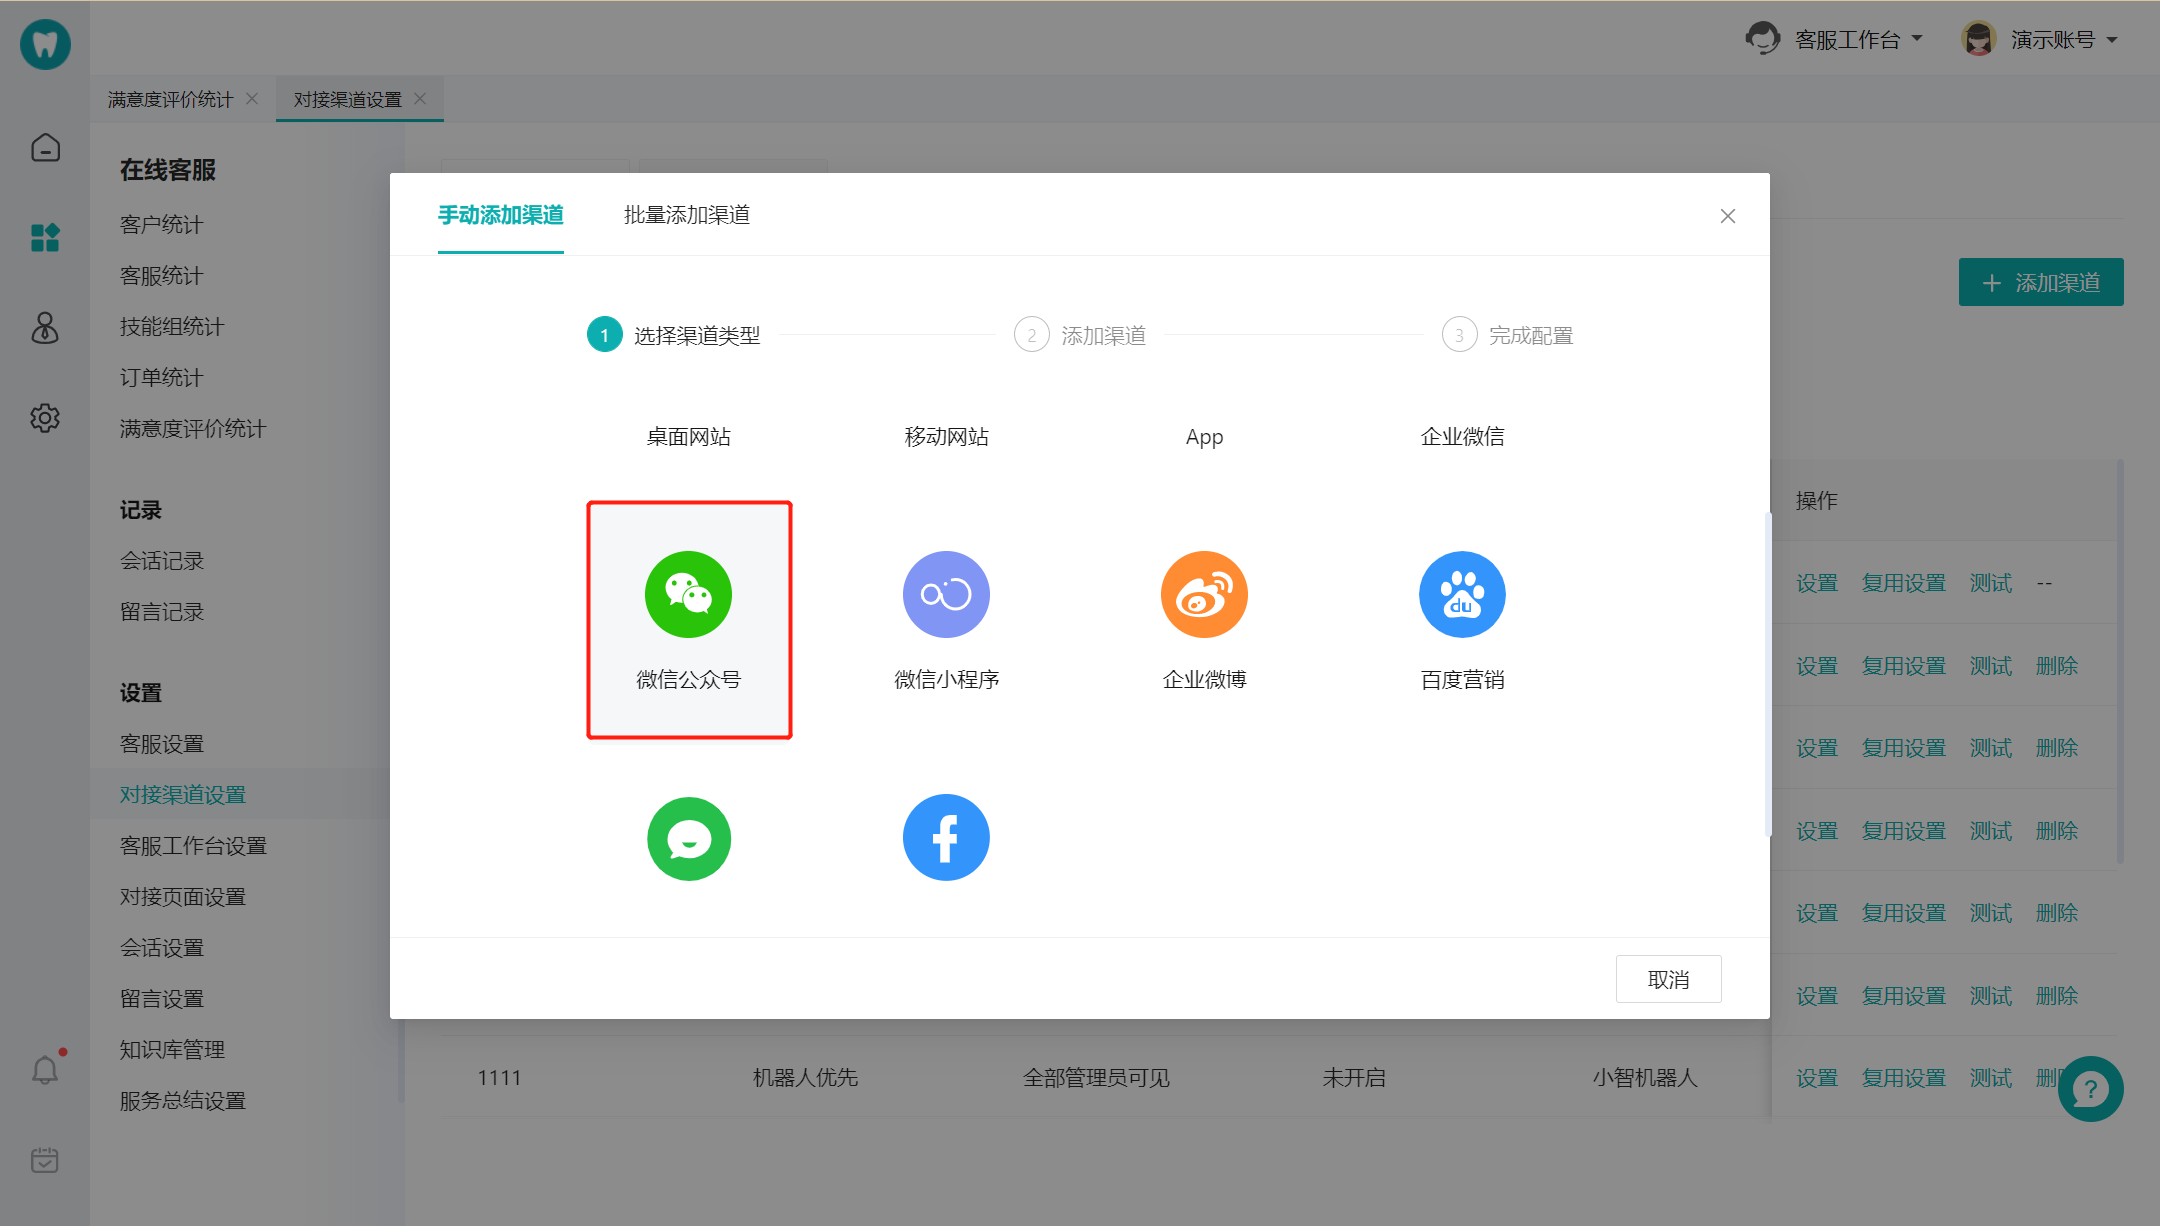
Task: Open 客服设置 in sidebar menu
Action: point(161,743)
